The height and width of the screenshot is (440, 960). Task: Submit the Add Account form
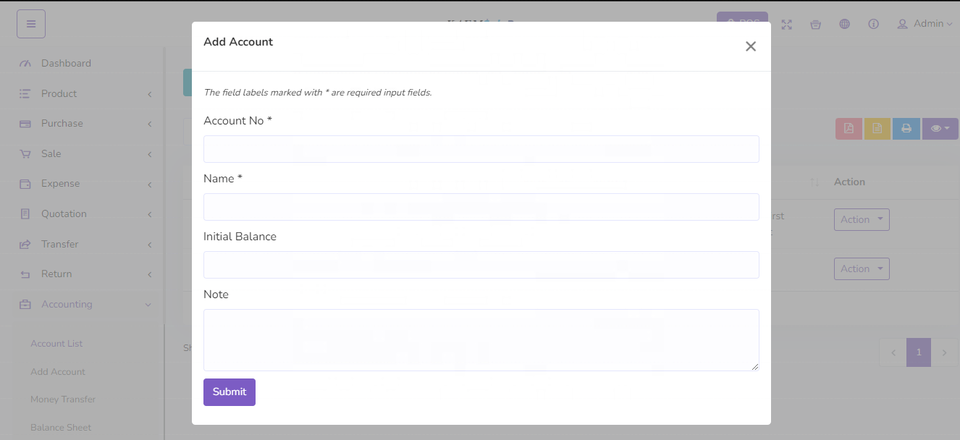(229, 392)
